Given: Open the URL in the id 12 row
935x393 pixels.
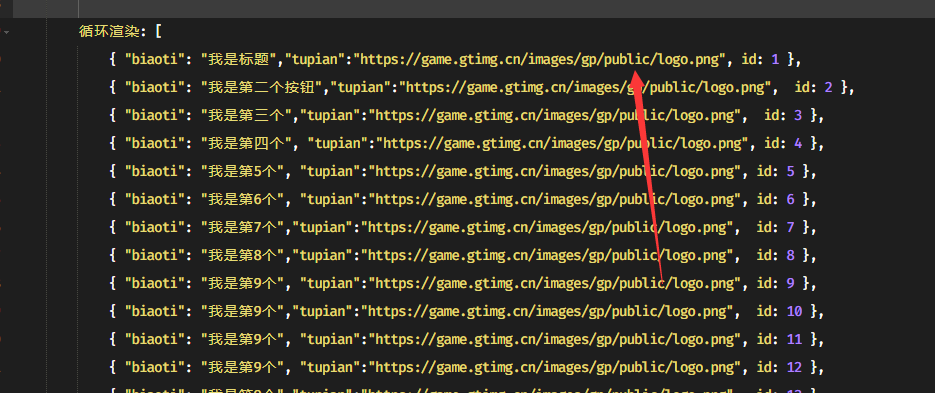Looking at the screenshot, I should [x=555, y=367].
